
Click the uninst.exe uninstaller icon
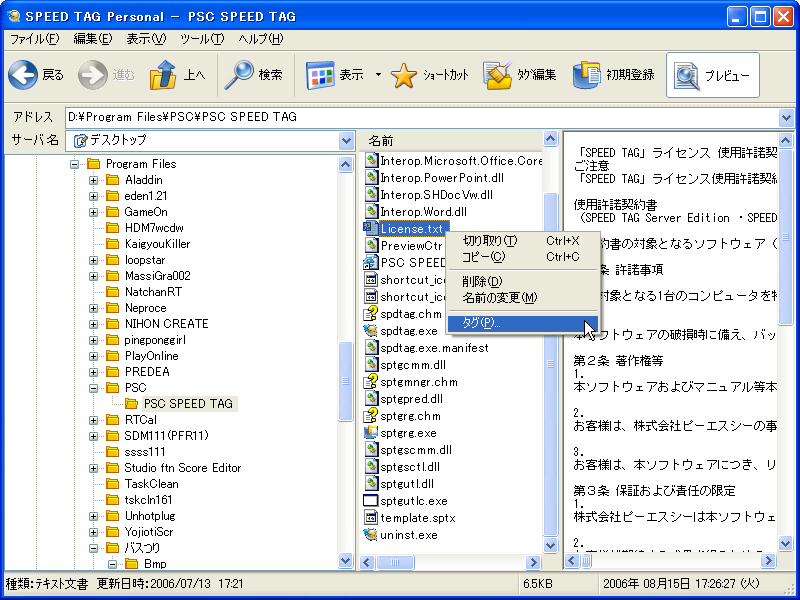click(370, 535)
